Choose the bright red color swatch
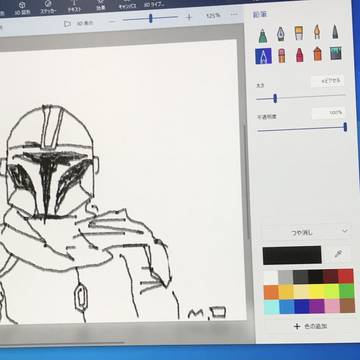This screenshot has height=360, width=360. point(346,275)
